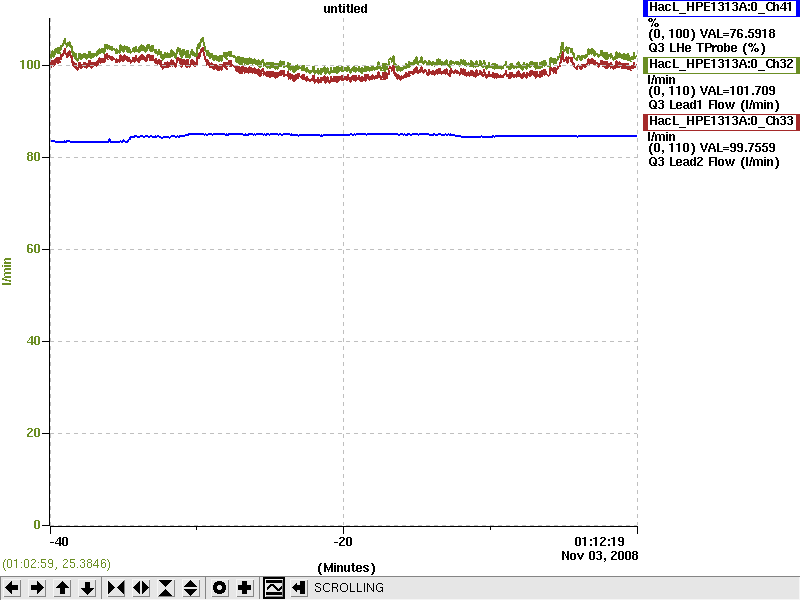
Task: Click the plus crosshair icon
Action: click(x=244, y=588)
